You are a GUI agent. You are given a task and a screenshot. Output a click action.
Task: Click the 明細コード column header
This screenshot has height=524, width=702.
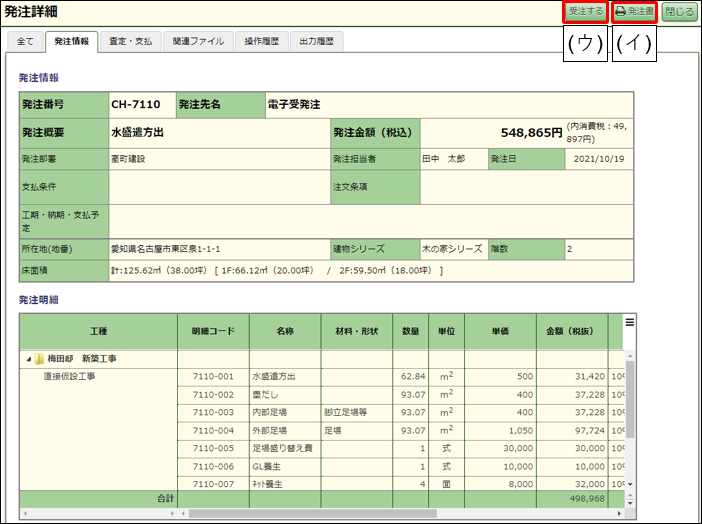click(x=214, y=331)
